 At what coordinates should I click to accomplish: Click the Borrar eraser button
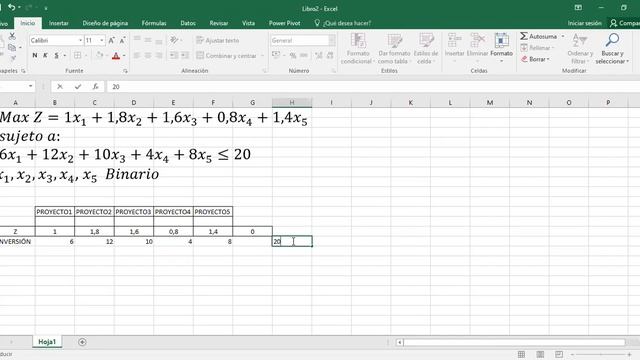pos(535,59)
